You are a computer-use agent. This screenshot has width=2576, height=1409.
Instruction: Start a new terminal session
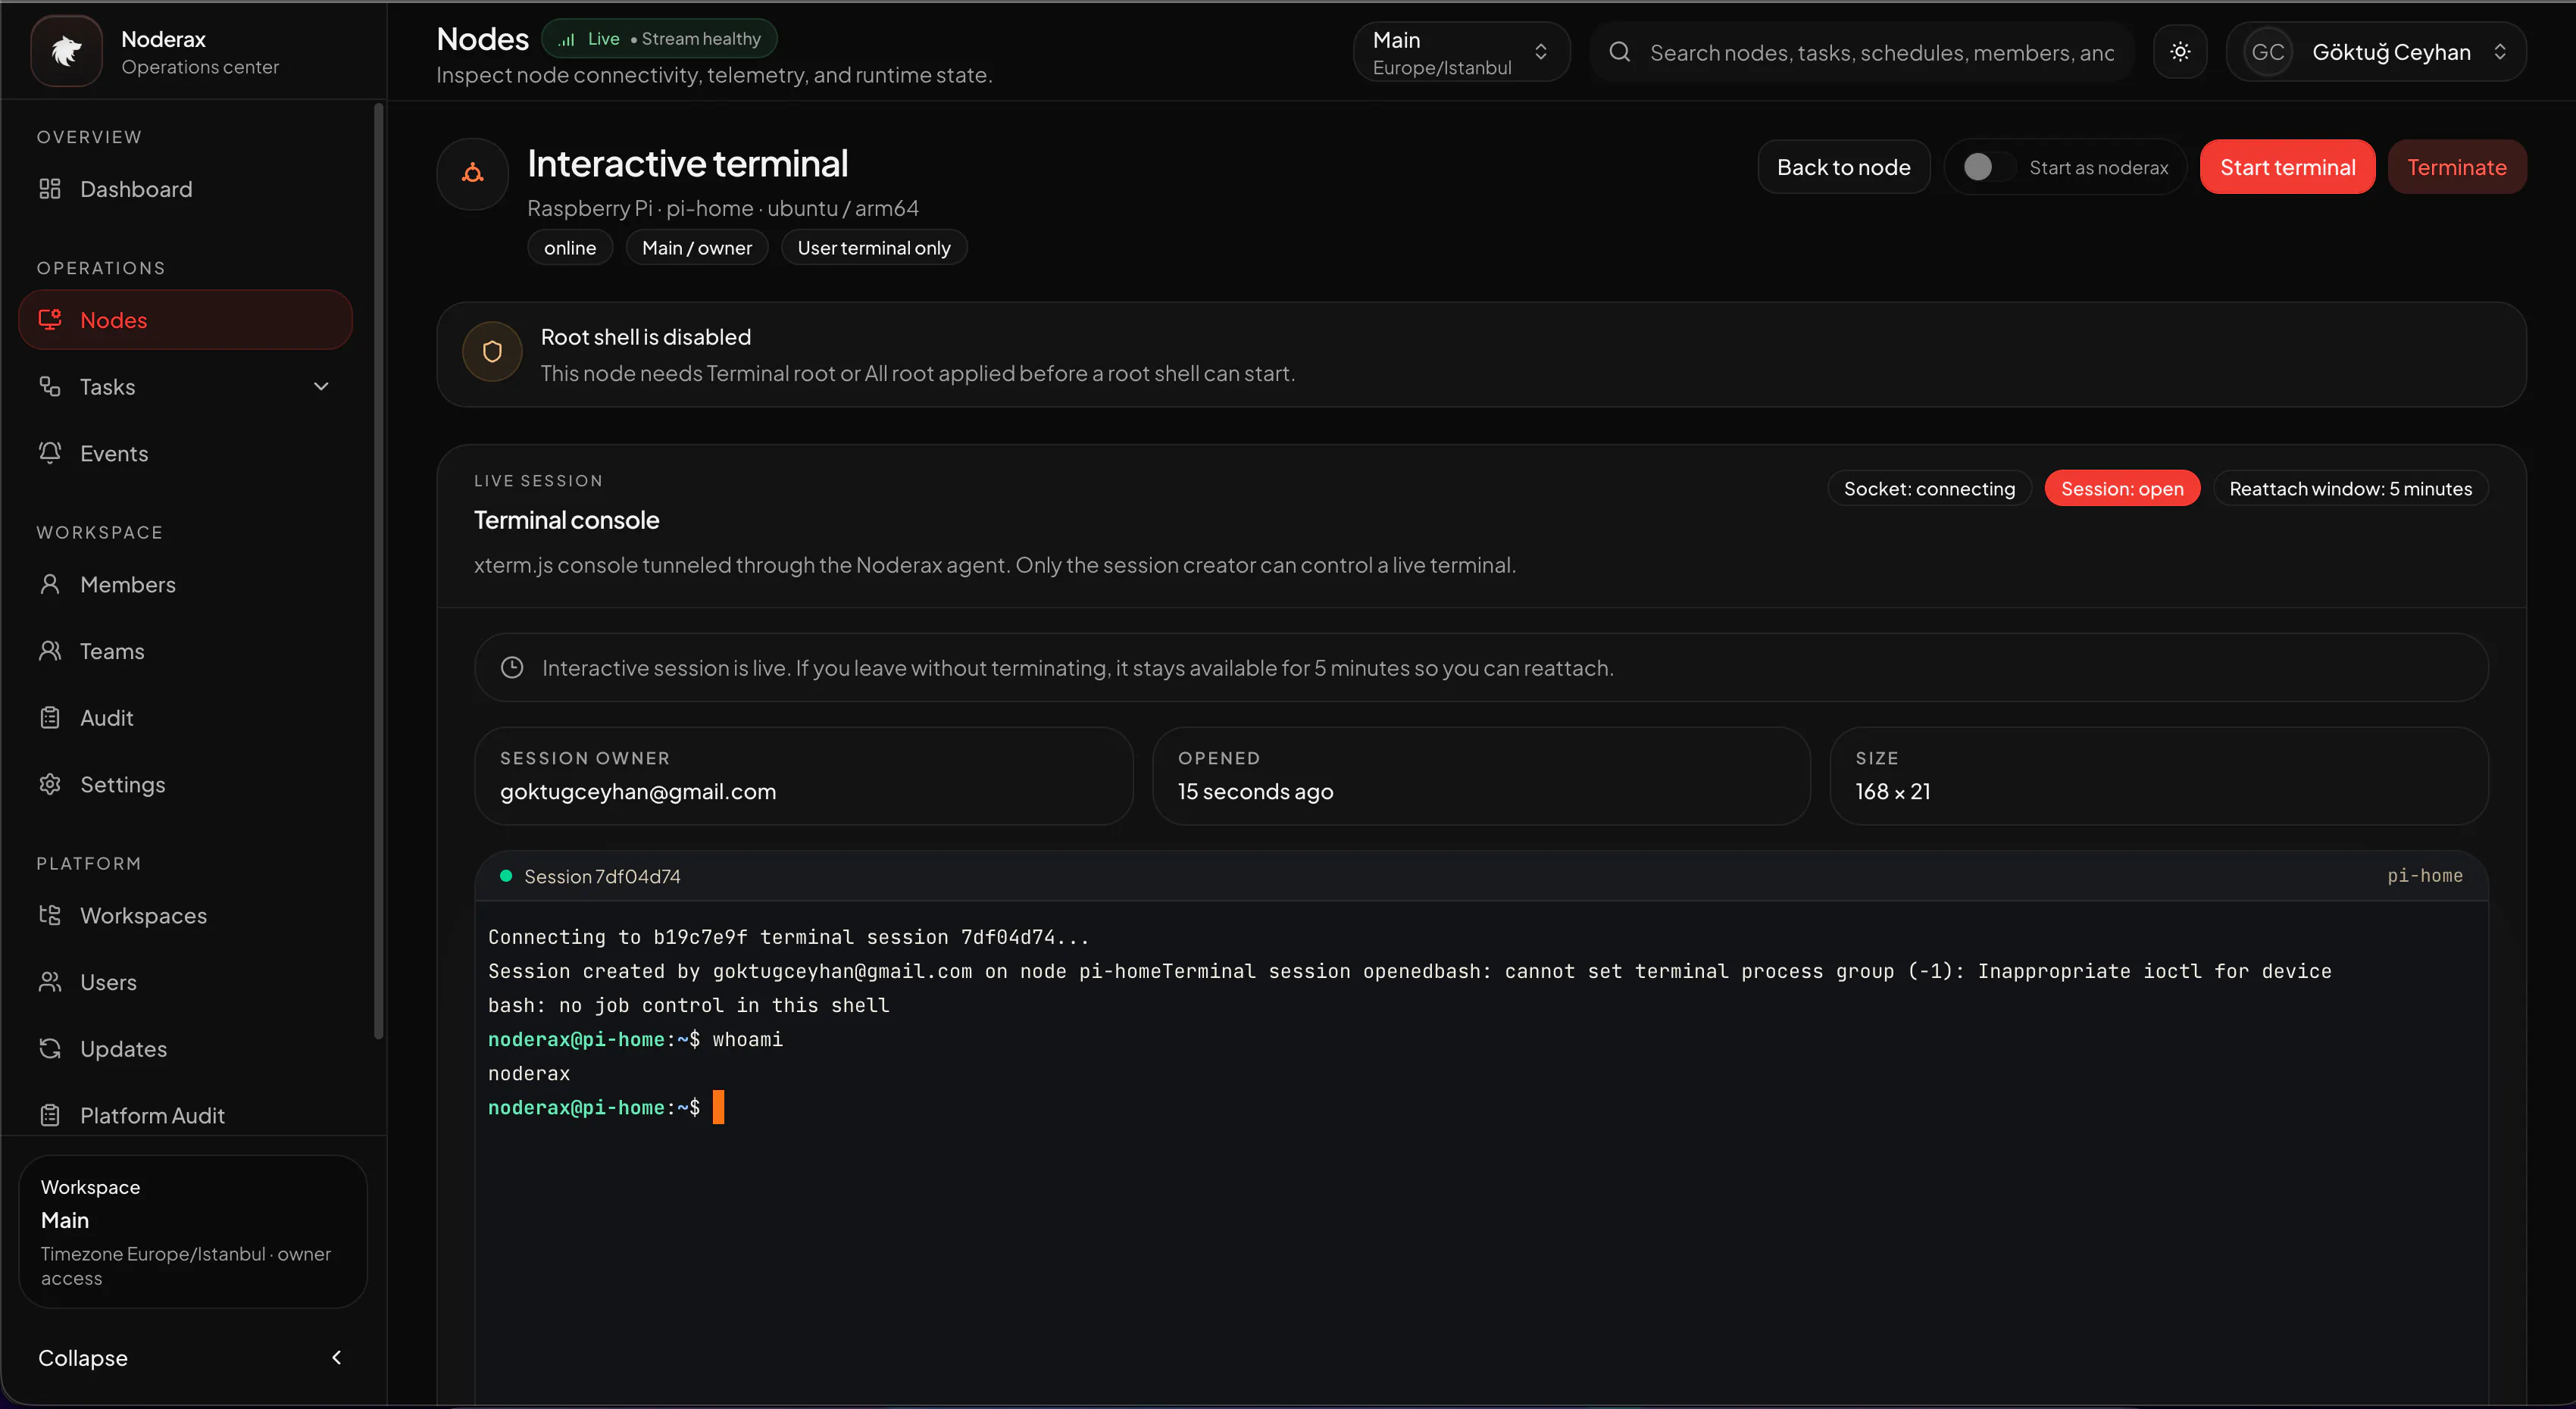2287,167
